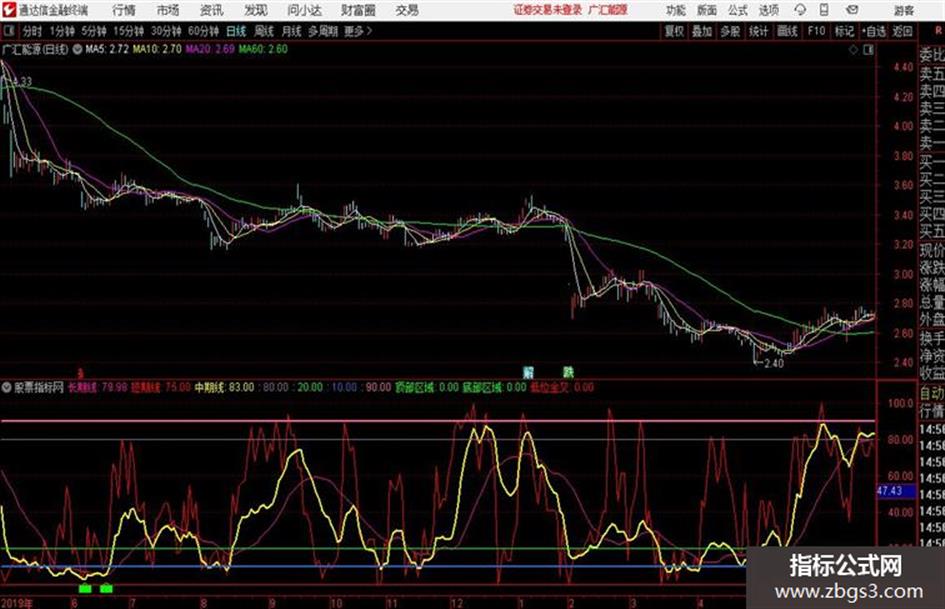Open the 资讯 menu
945x609 pixels.
tap(211, 10)
